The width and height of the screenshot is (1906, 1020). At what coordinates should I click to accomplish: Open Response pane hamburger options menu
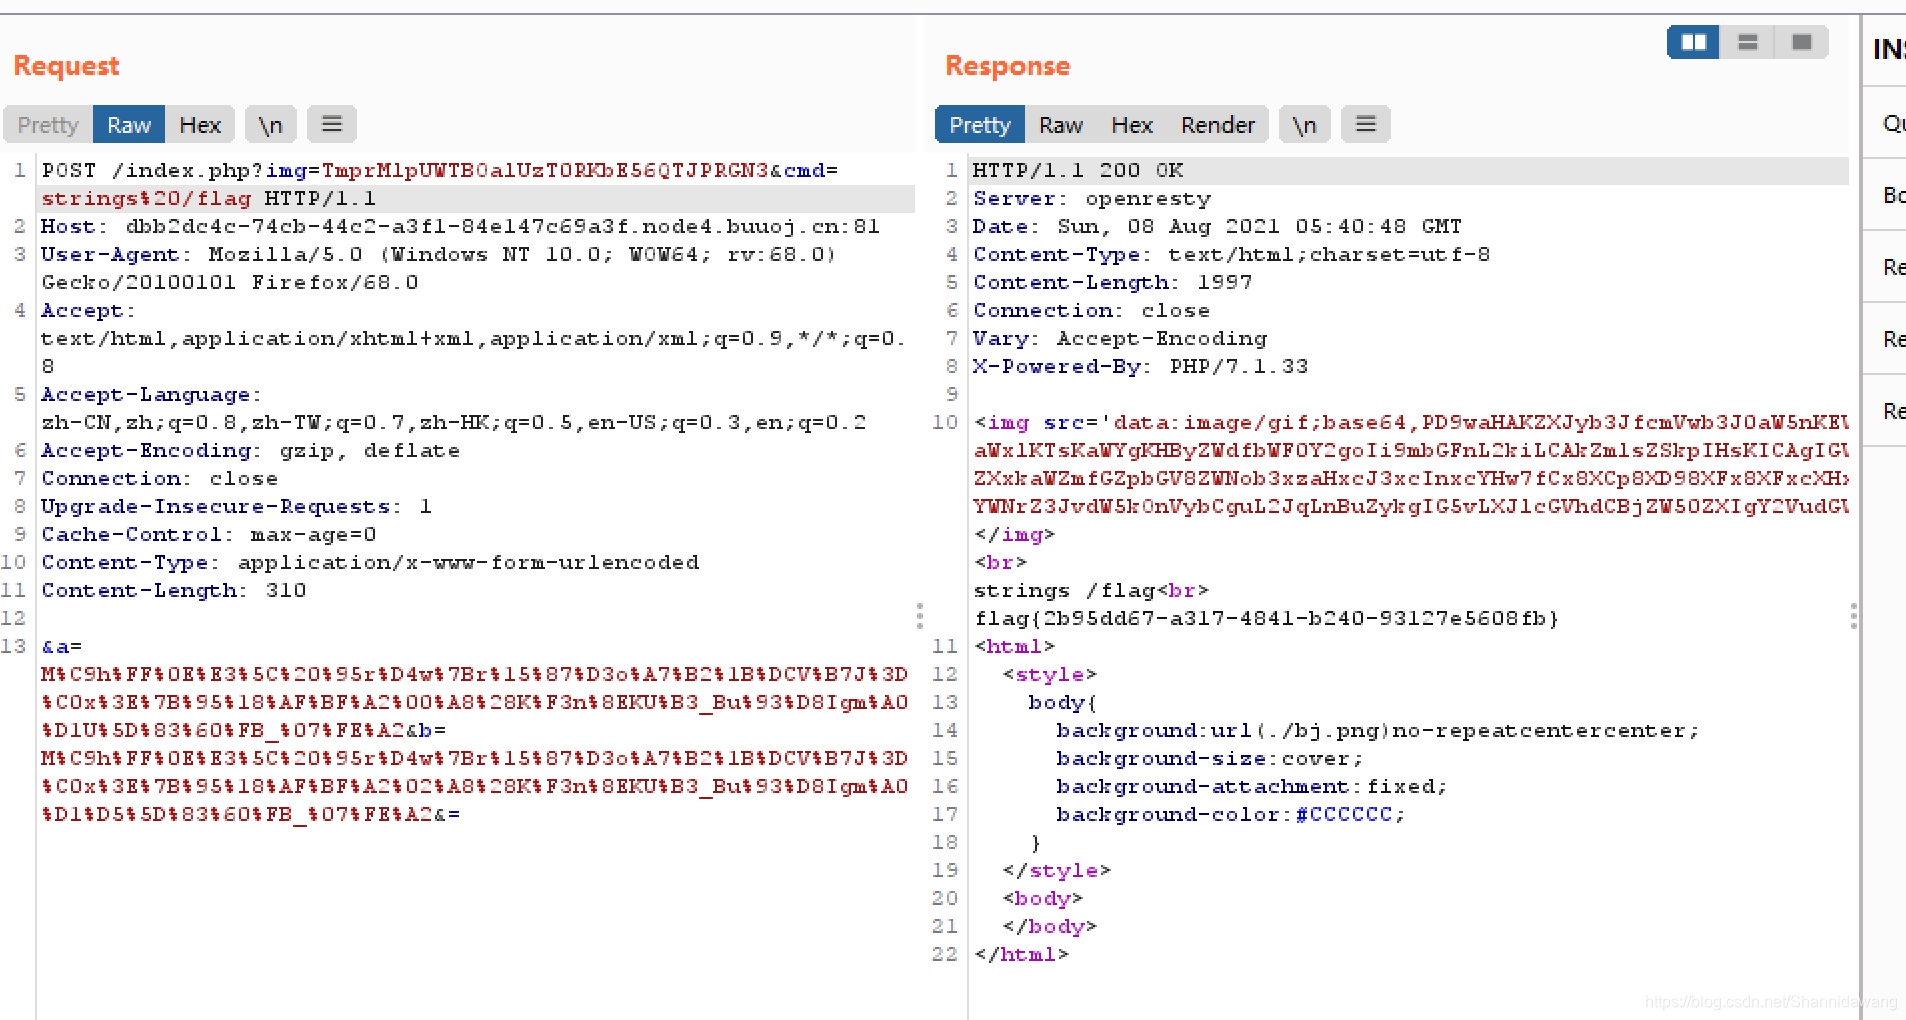1366,125
